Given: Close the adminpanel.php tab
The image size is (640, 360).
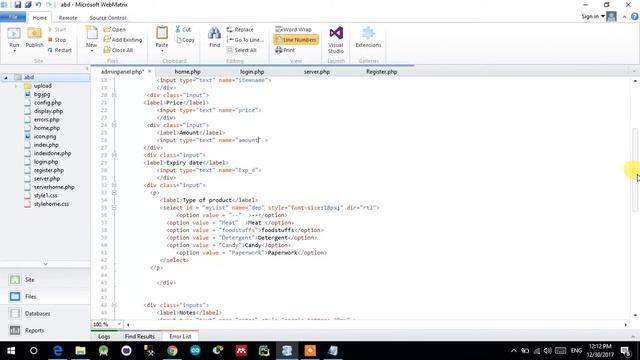Looking at the screenshot, I should pyautogui.click(x=149, y=71).
